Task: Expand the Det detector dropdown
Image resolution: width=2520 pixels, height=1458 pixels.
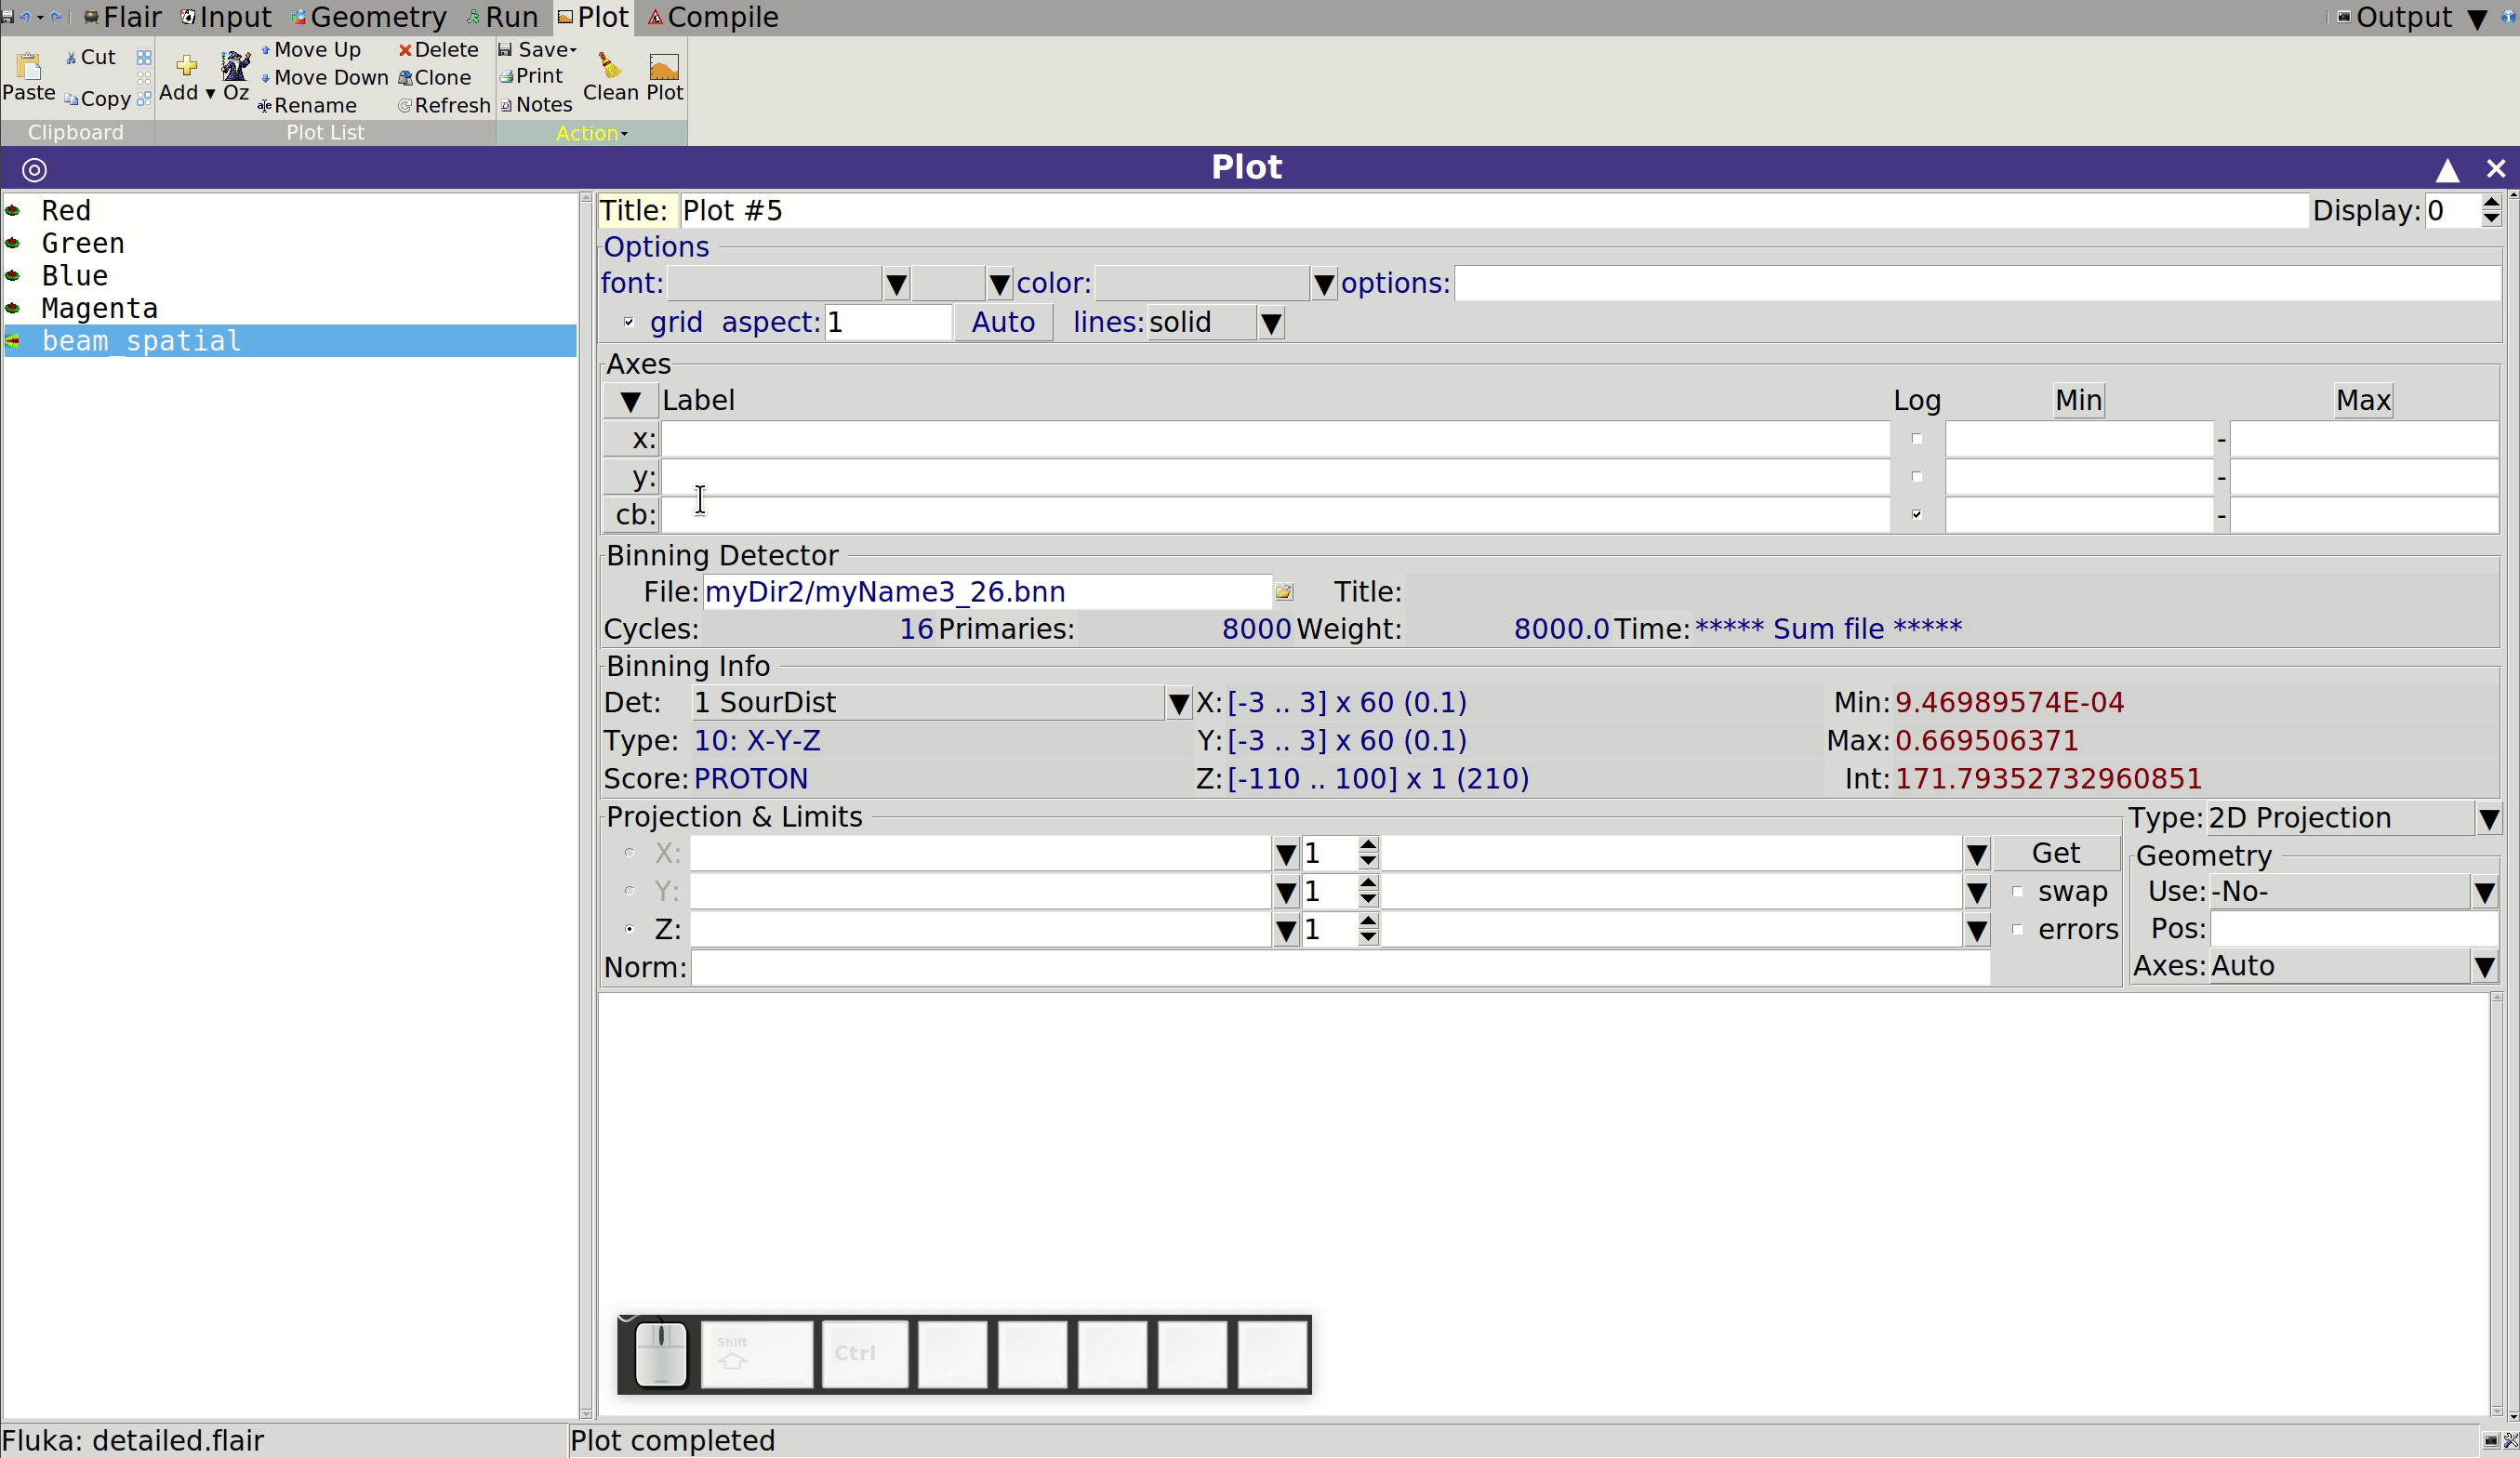Action: [1179, 703]
